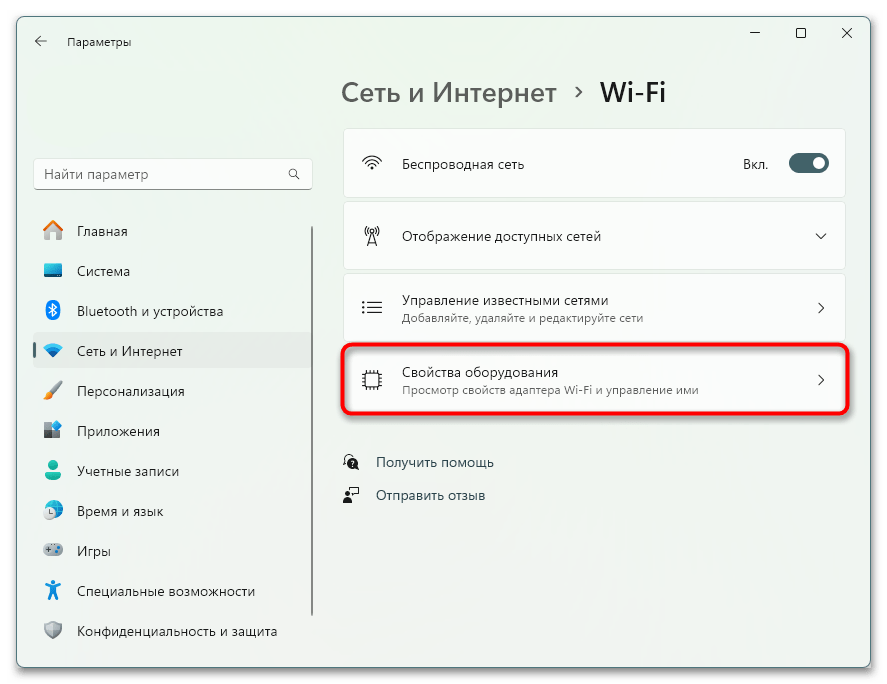Click text Просмотр свойств адаптера Wi-Fi

tap(497, 390)
